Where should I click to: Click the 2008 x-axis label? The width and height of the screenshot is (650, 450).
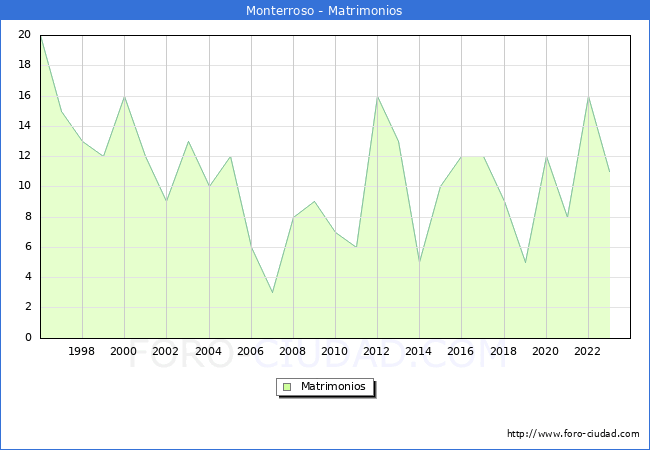[x=293, y=351]
